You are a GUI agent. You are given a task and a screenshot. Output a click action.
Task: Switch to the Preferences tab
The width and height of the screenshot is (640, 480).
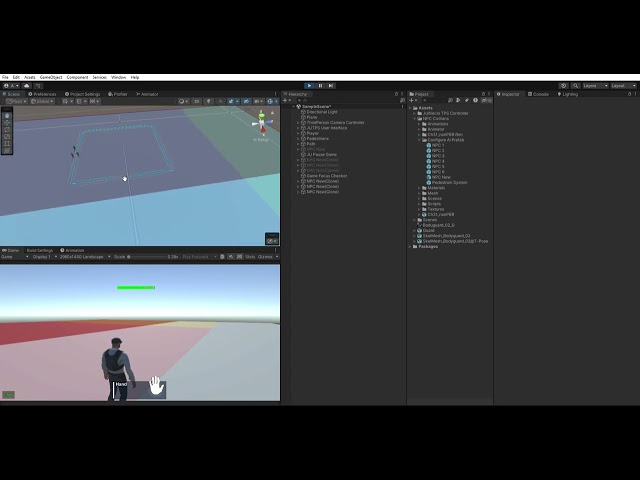(42, 94)
